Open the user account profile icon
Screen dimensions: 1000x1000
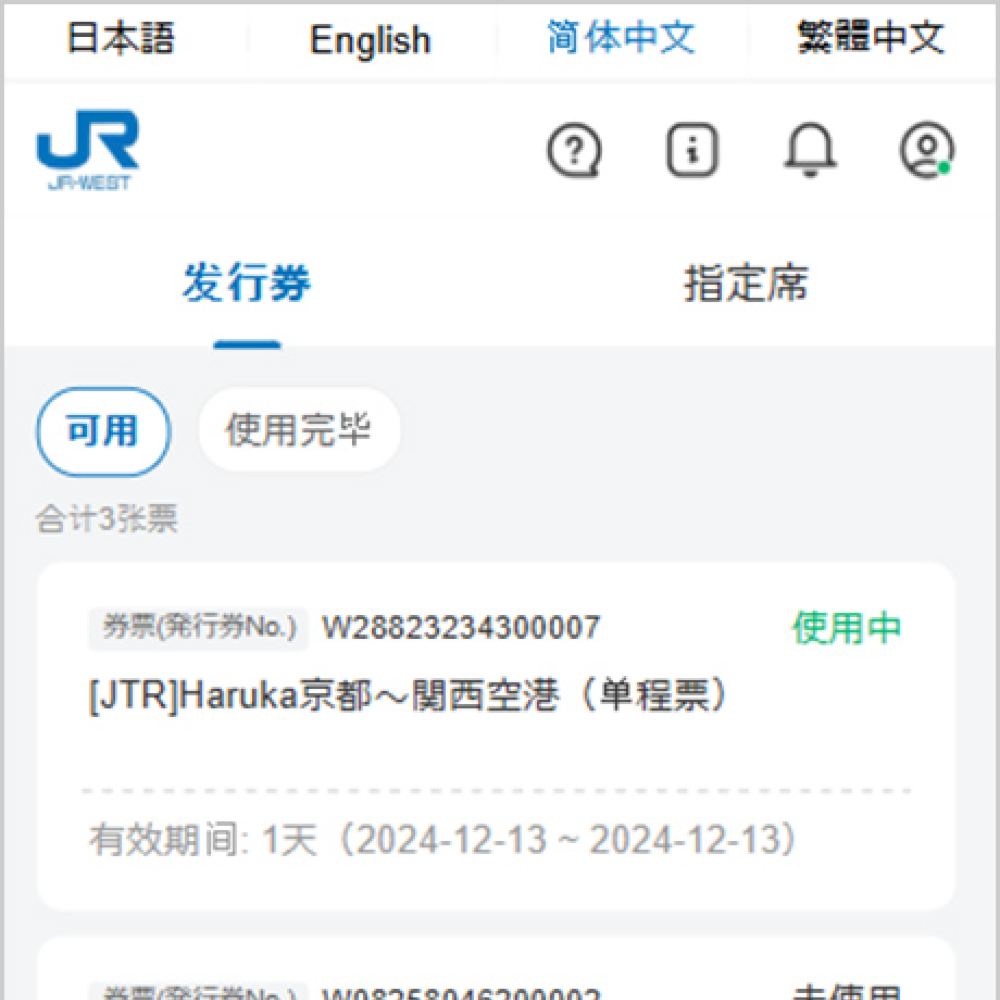tap(926, 151)
